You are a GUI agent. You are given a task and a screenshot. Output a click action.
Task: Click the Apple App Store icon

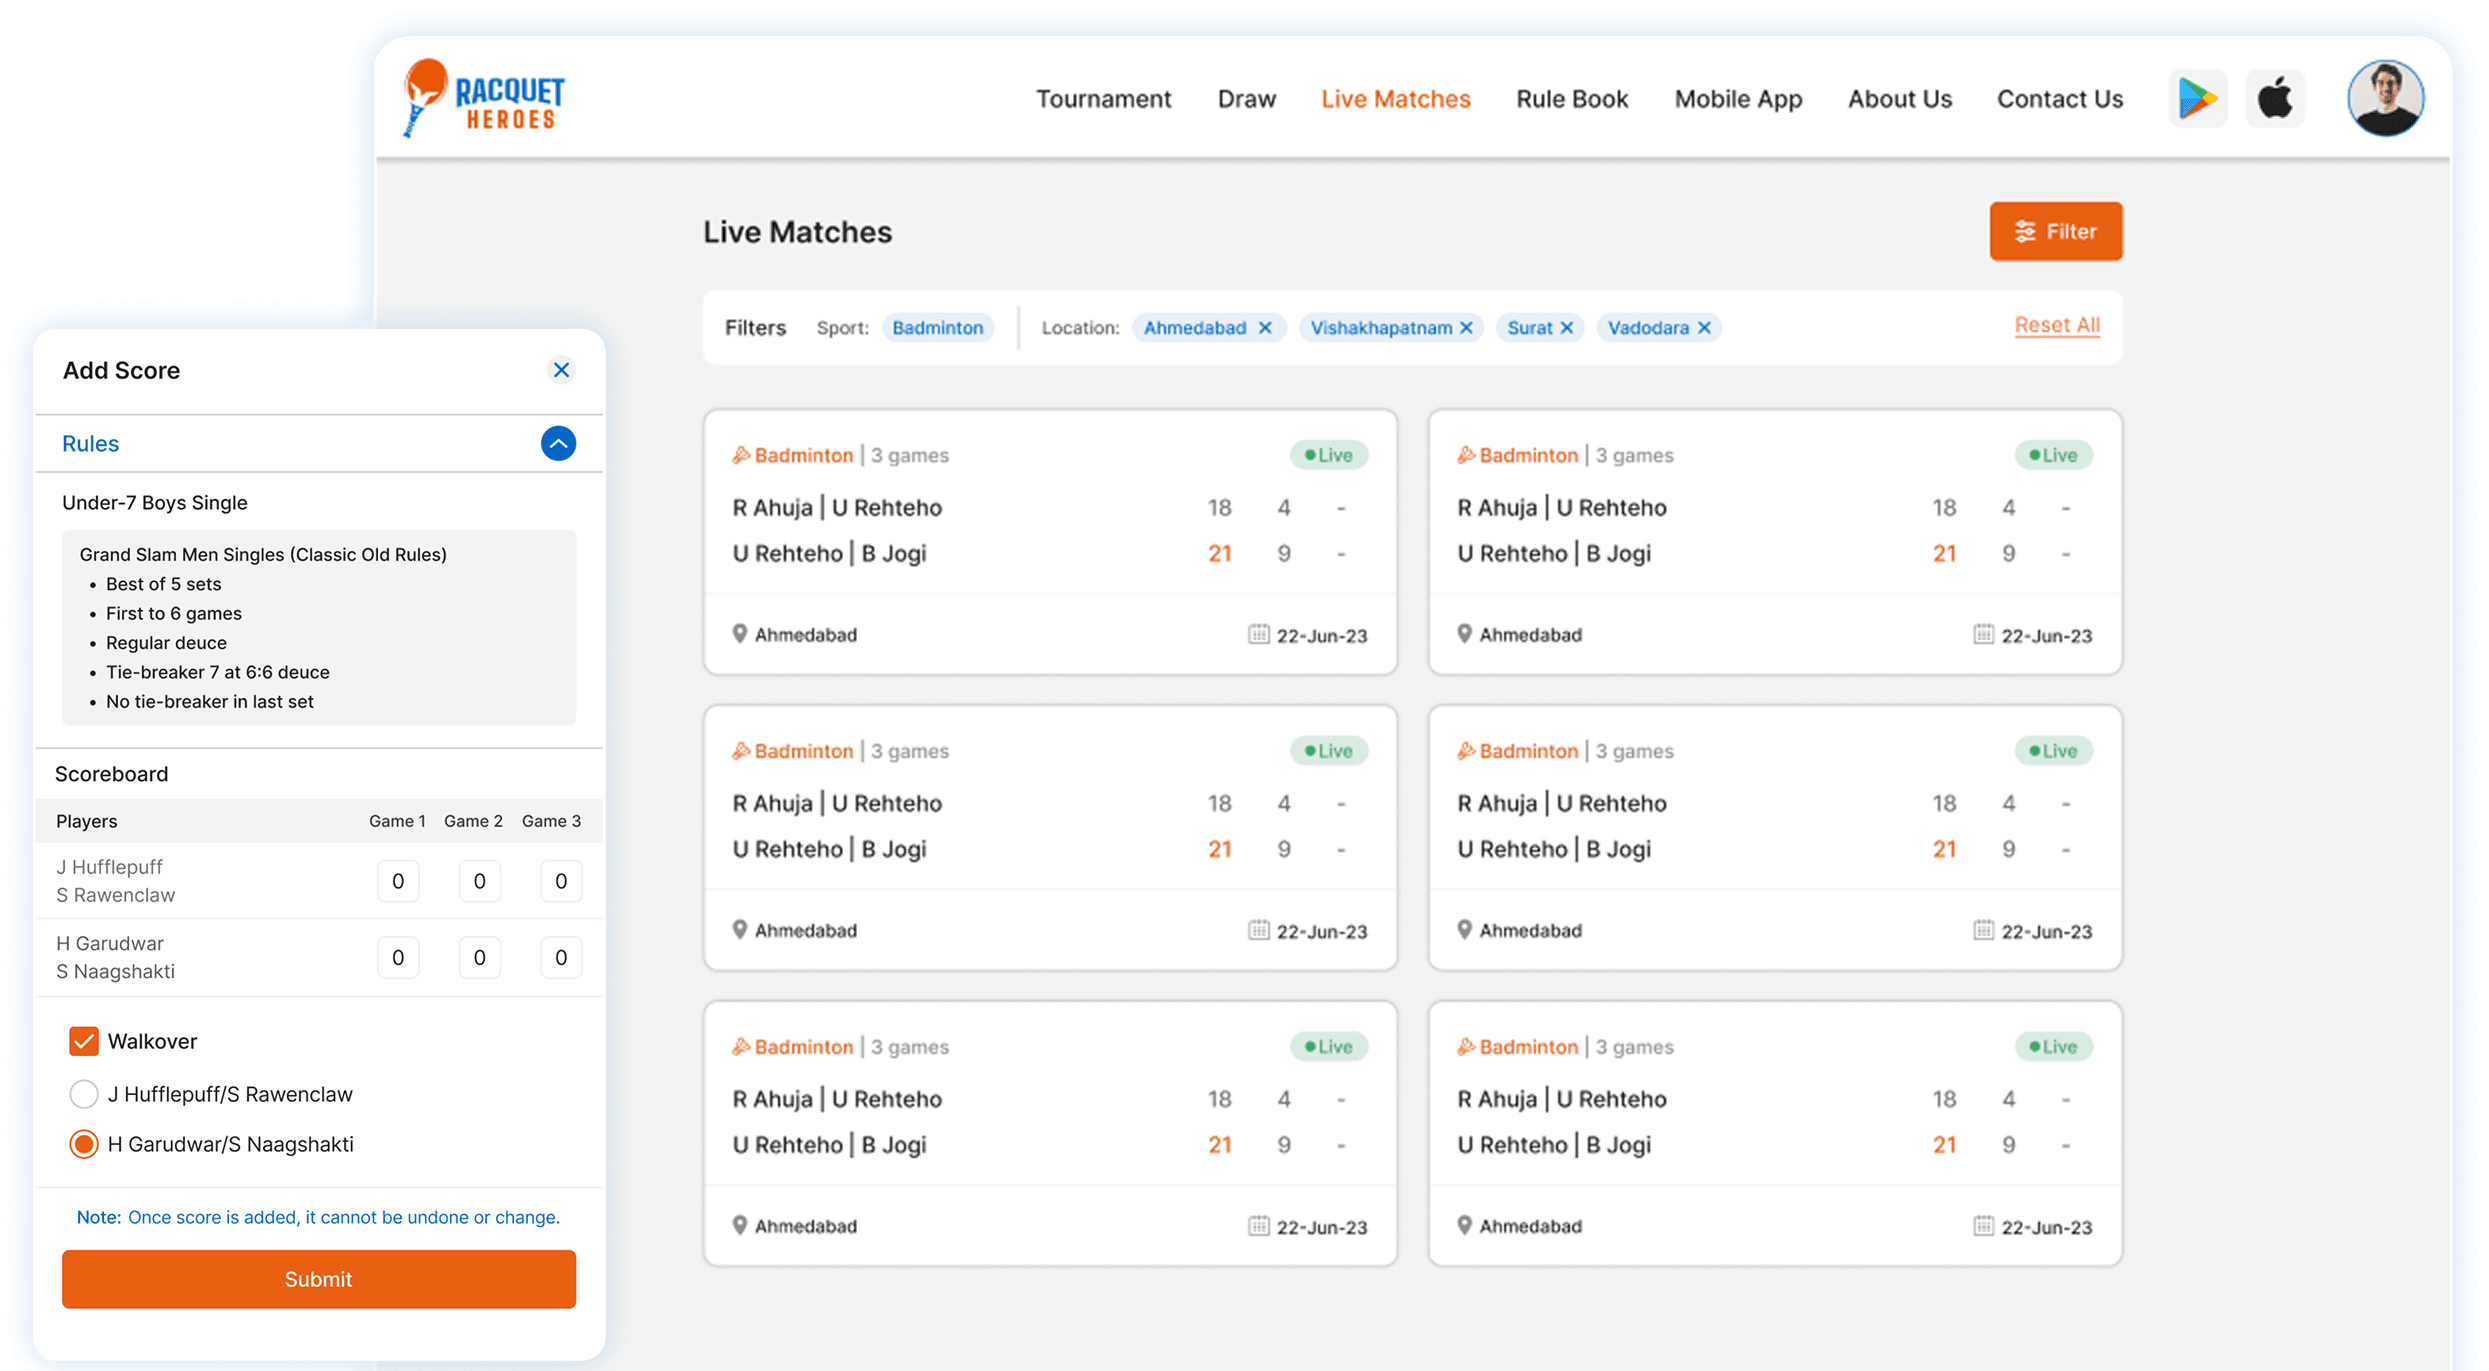coord(2275,99)
